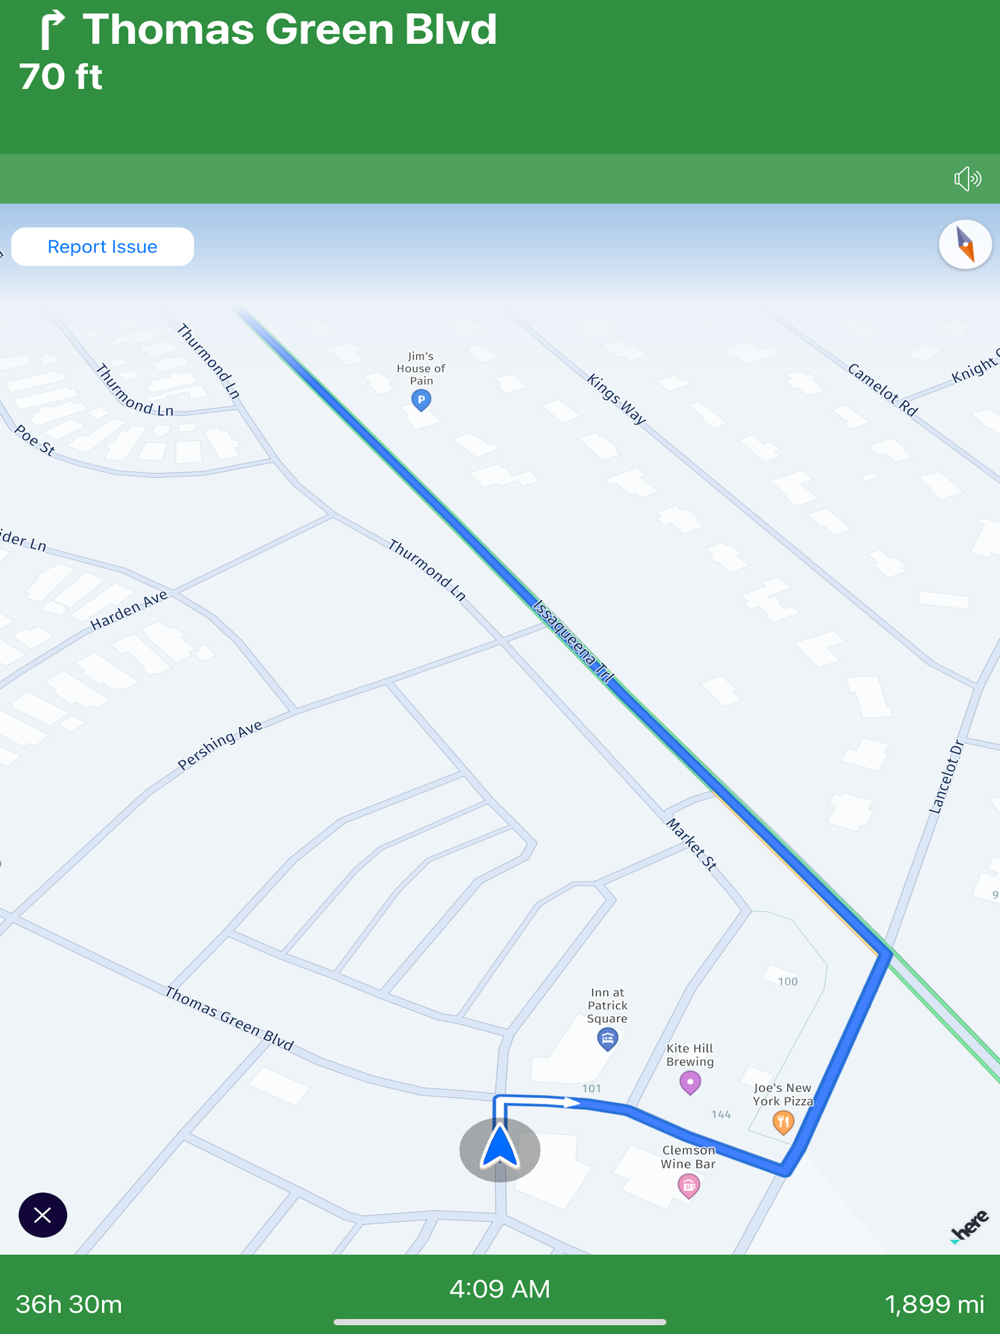Tap the Inn at Patrick Square hotel pin

607,1040
